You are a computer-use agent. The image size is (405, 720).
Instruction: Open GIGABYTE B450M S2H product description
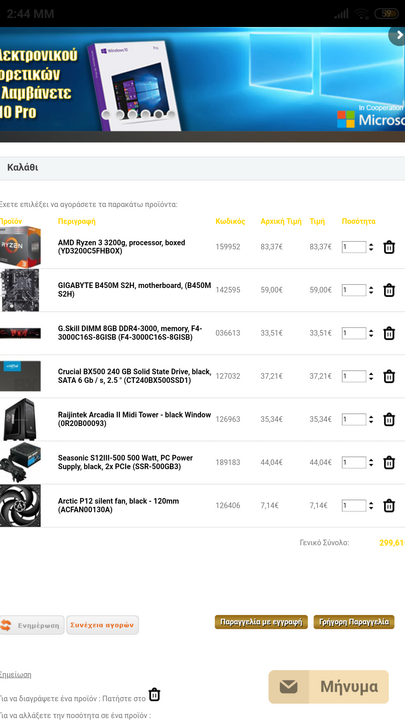(135, 290)
